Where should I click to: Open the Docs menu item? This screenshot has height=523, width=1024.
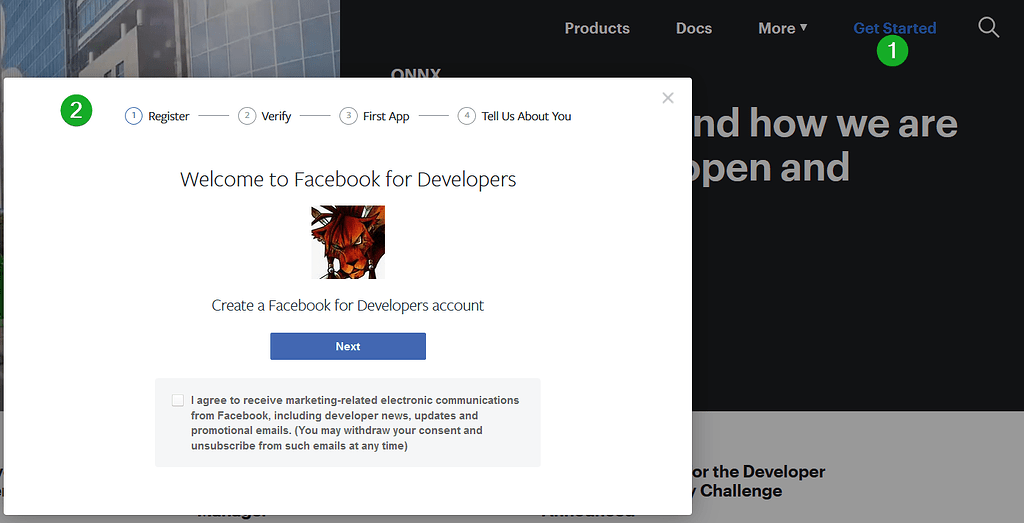tap(694, 28)
